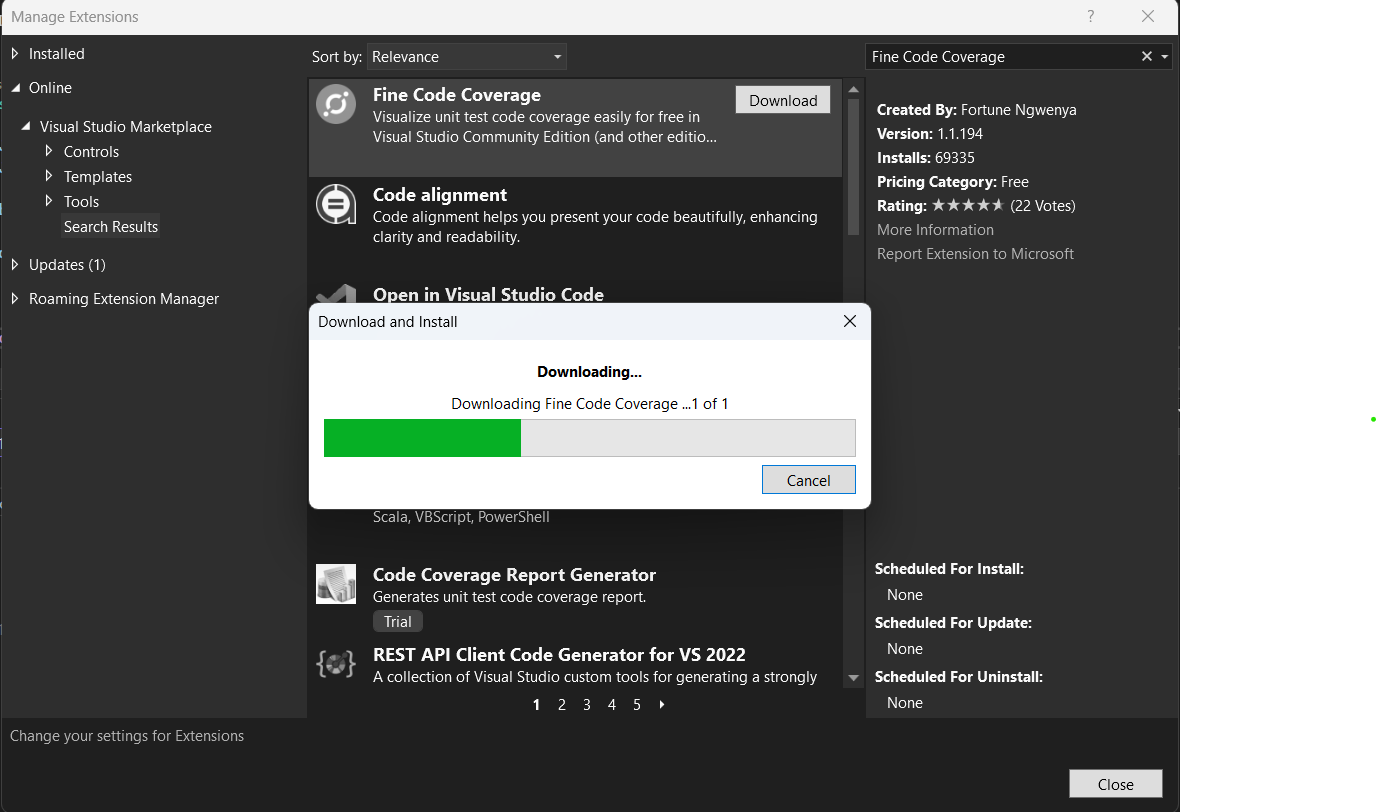Click the five-star Rating display
The image size is (1377, 812).
tap(968, 205)
